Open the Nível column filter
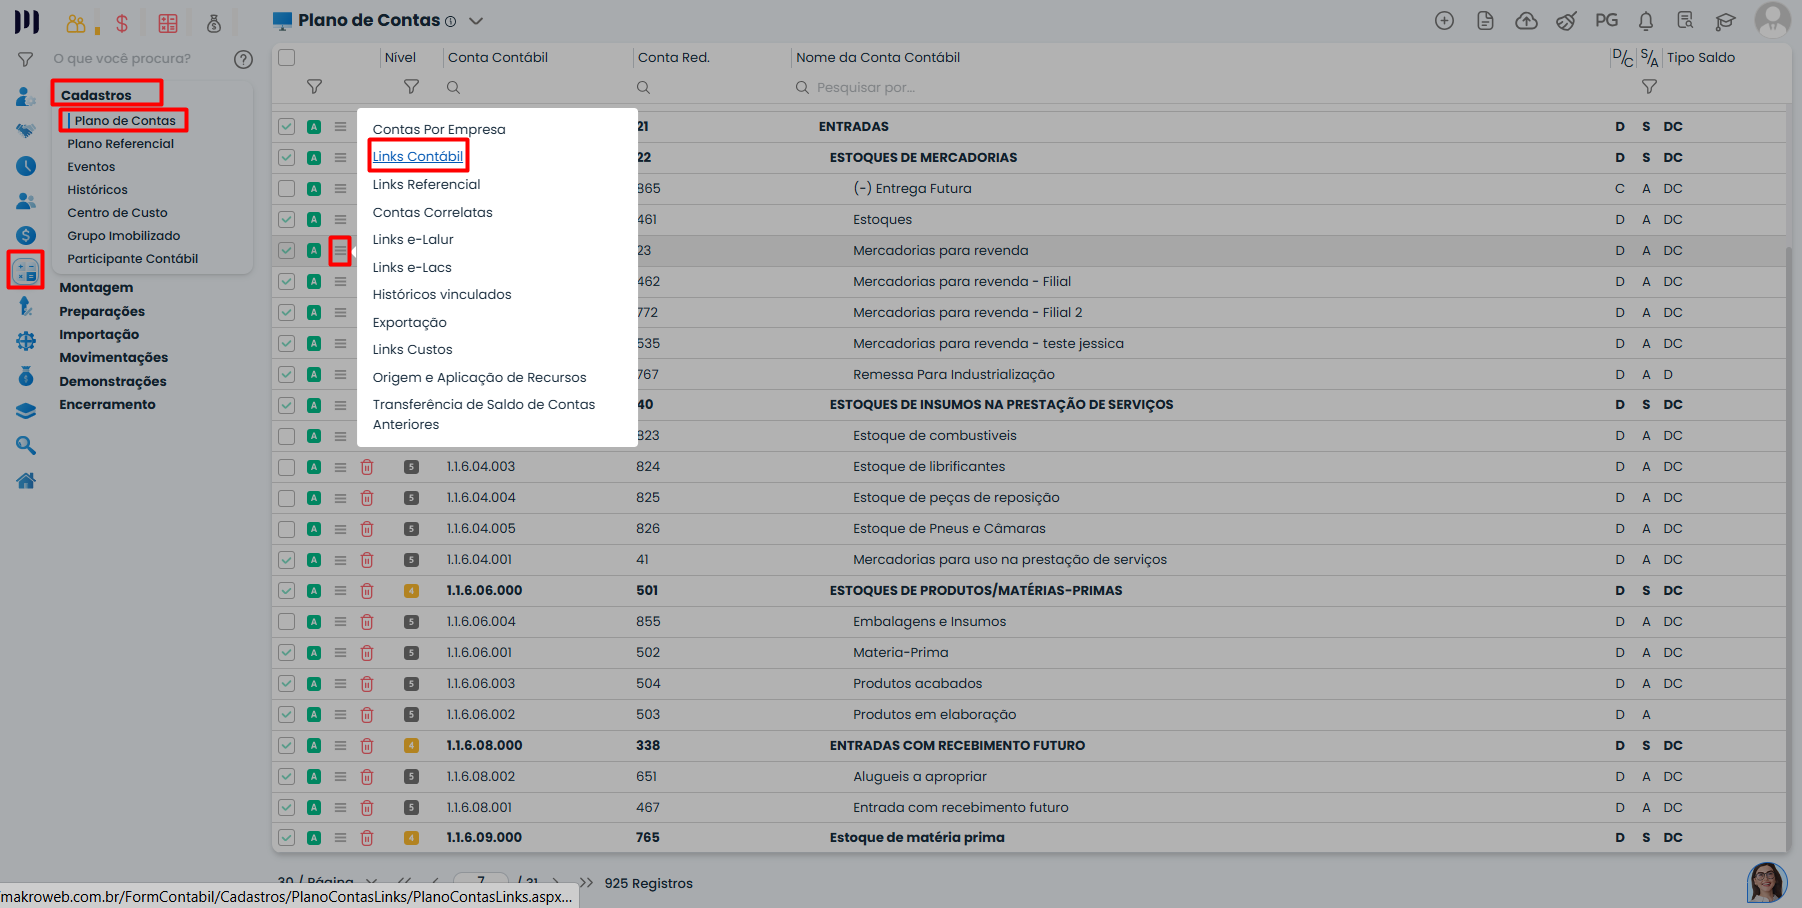Screen dimensions: 1802x908 pos(411,87)
